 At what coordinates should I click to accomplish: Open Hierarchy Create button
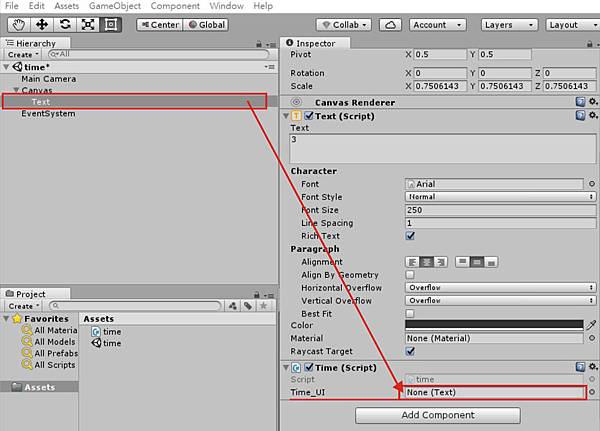pos(22,55)
